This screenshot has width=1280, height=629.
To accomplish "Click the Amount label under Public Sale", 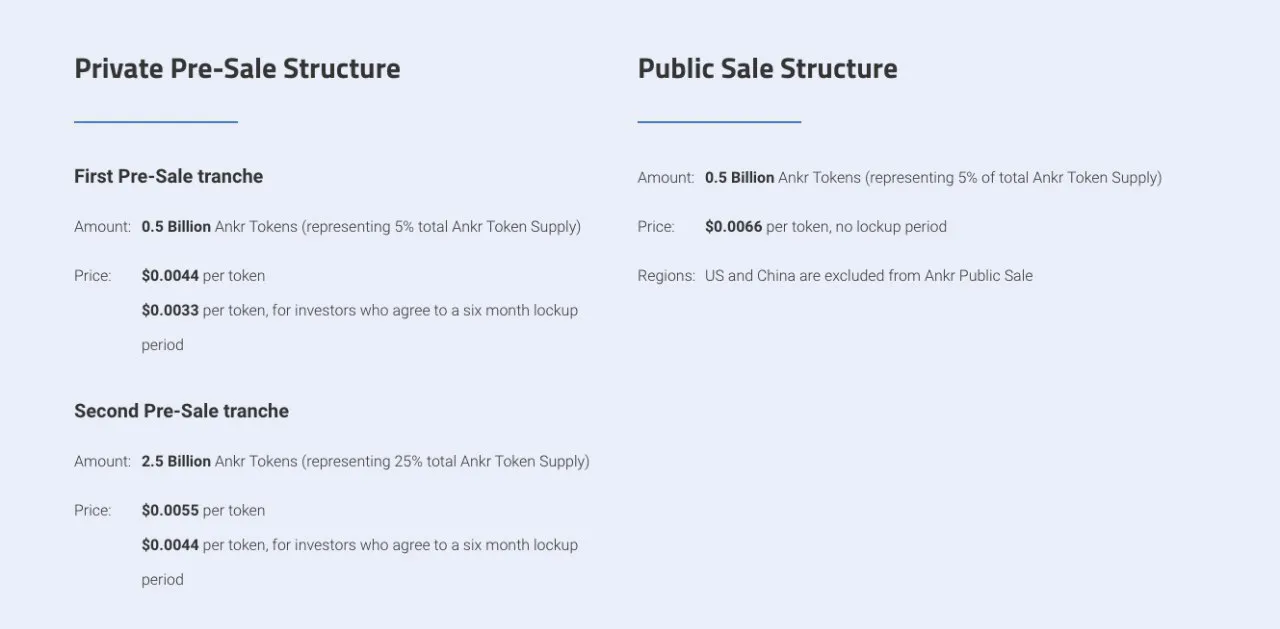I will coord(666,178).
